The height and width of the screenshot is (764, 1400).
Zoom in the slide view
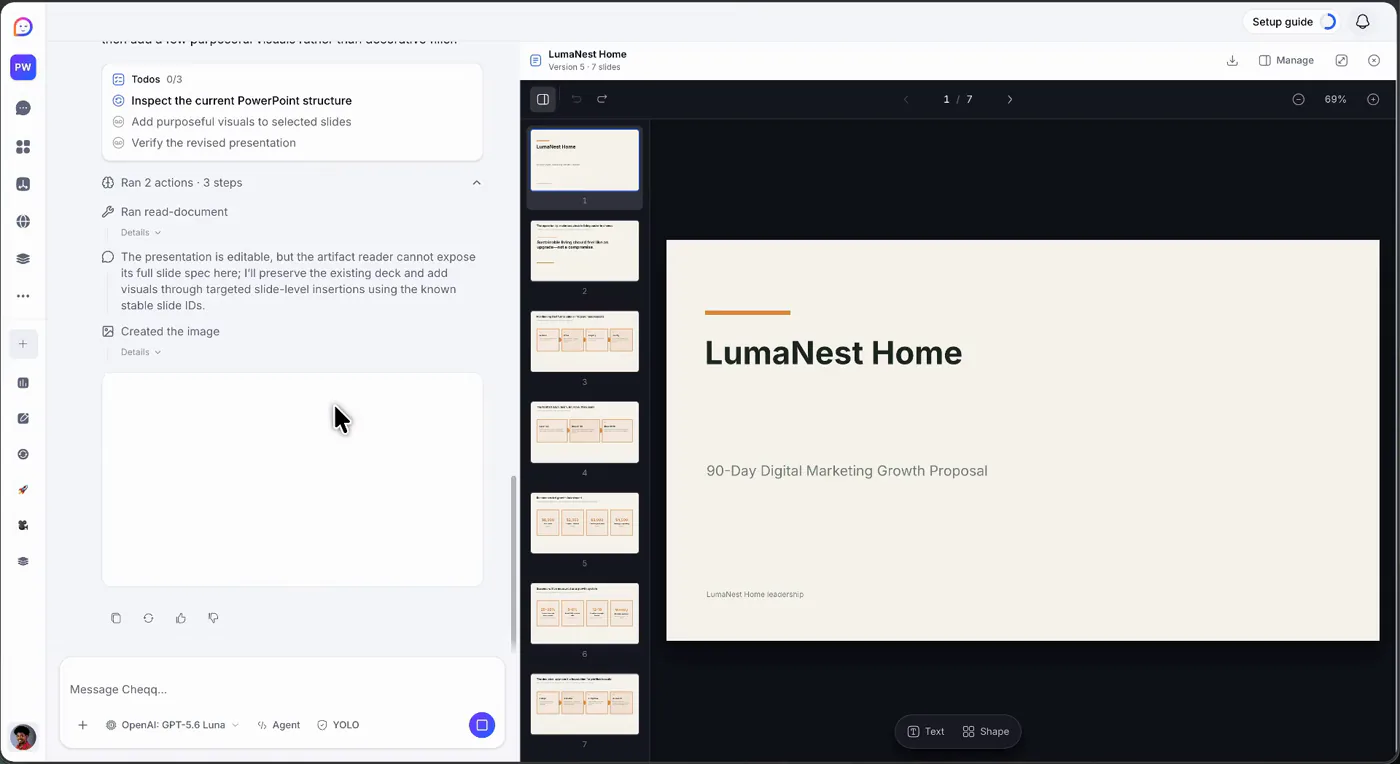click(x=1373, y=99)
